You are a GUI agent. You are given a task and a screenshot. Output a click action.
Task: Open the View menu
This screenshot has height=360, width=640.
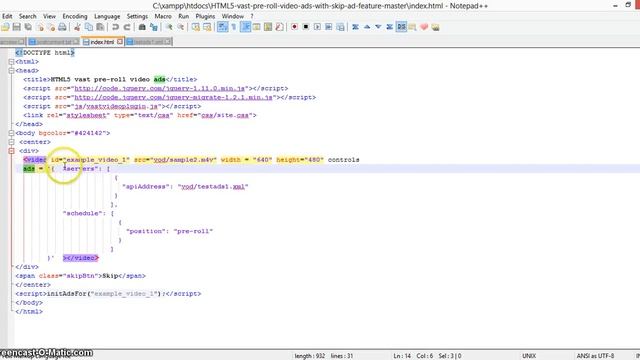click(49, 16)
